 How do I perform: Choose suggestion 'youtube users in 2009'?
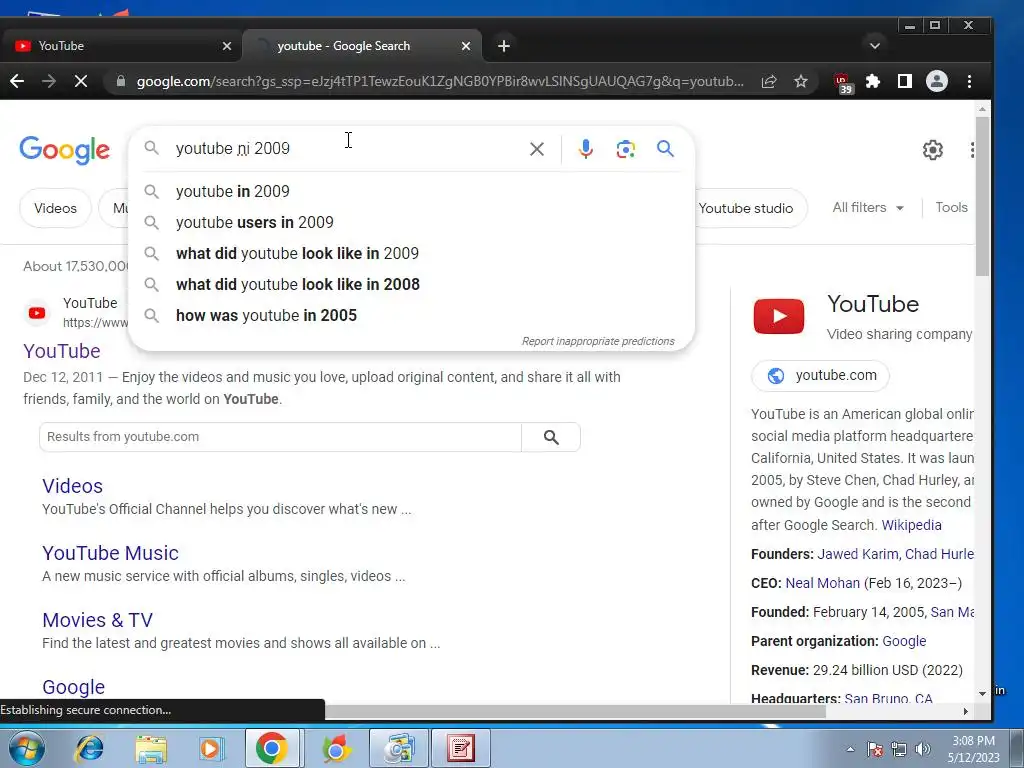(411, 223)
